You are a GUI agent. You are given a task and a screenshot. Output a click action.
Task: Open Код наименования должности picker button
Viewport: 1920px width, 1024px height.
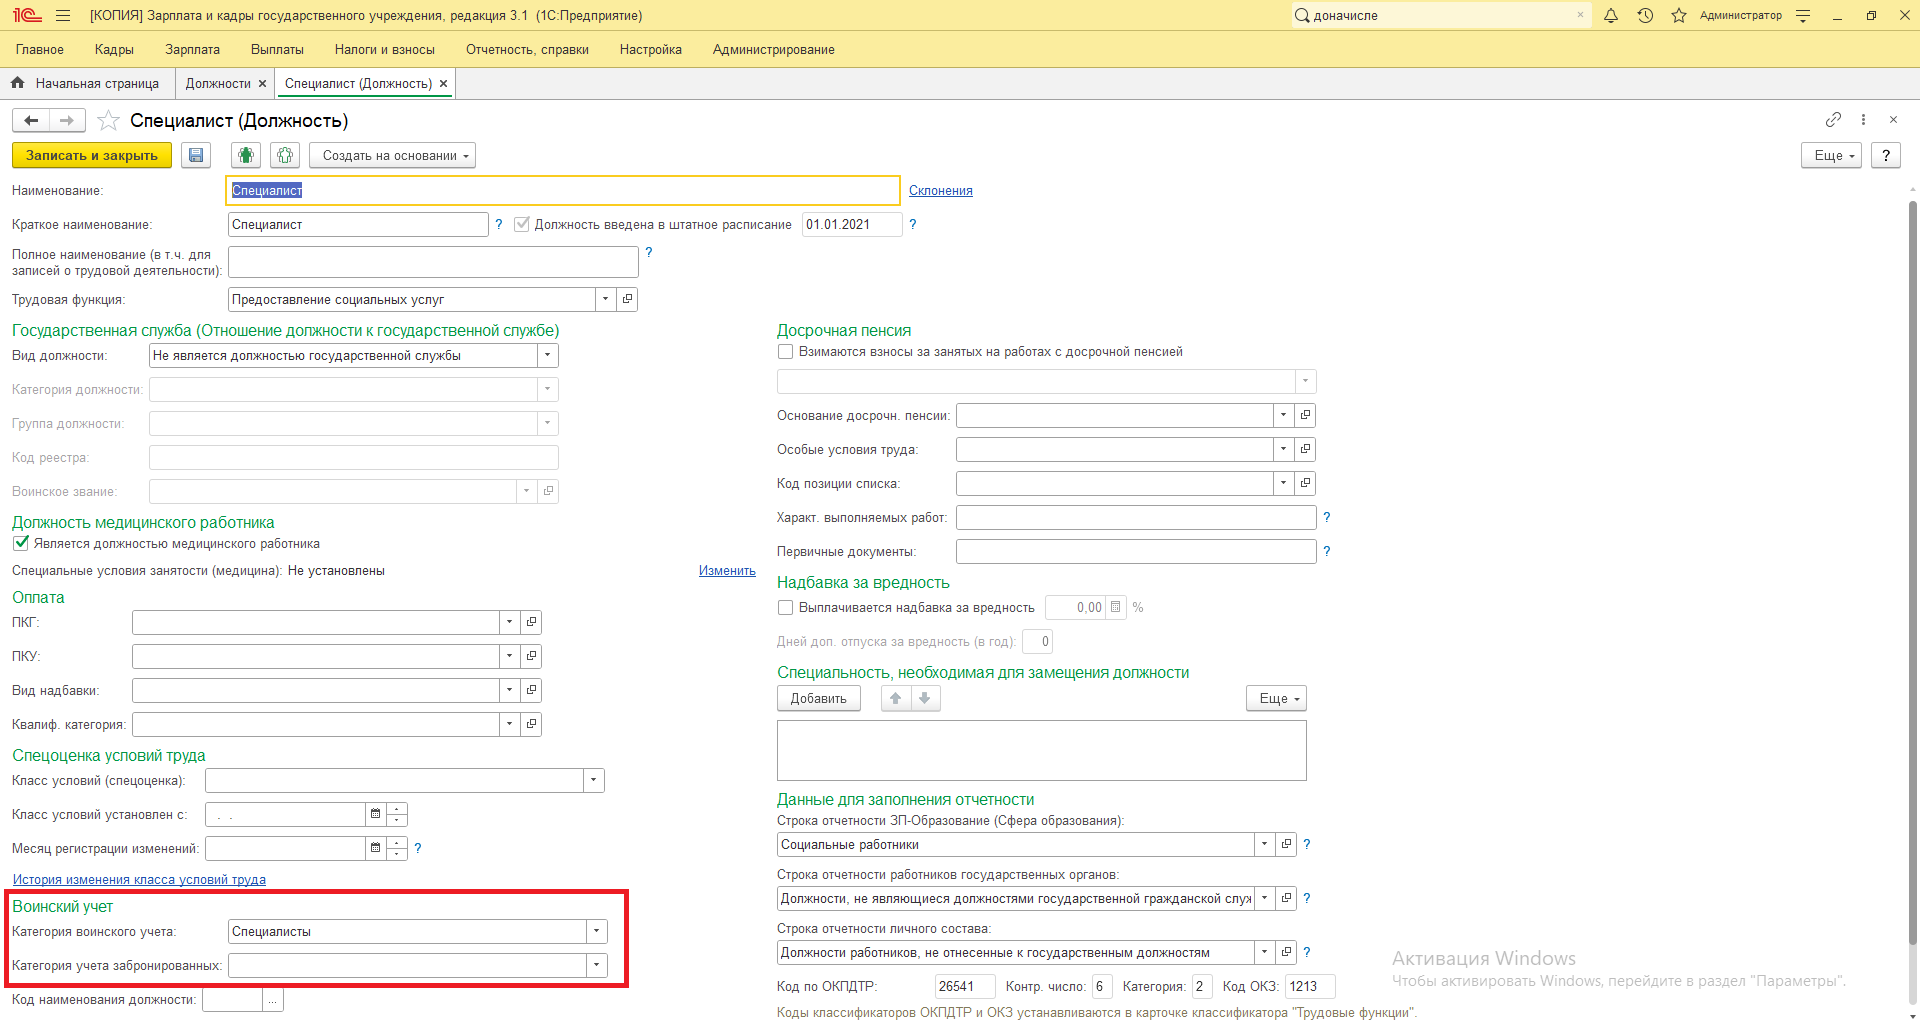click(x=273, y=999)
